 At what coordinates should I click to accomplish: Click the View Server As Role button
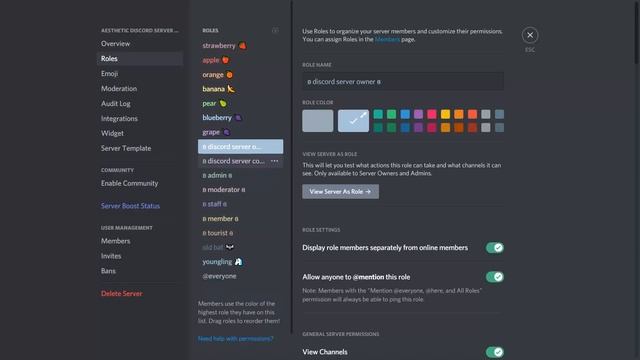[x=340, y=191]
